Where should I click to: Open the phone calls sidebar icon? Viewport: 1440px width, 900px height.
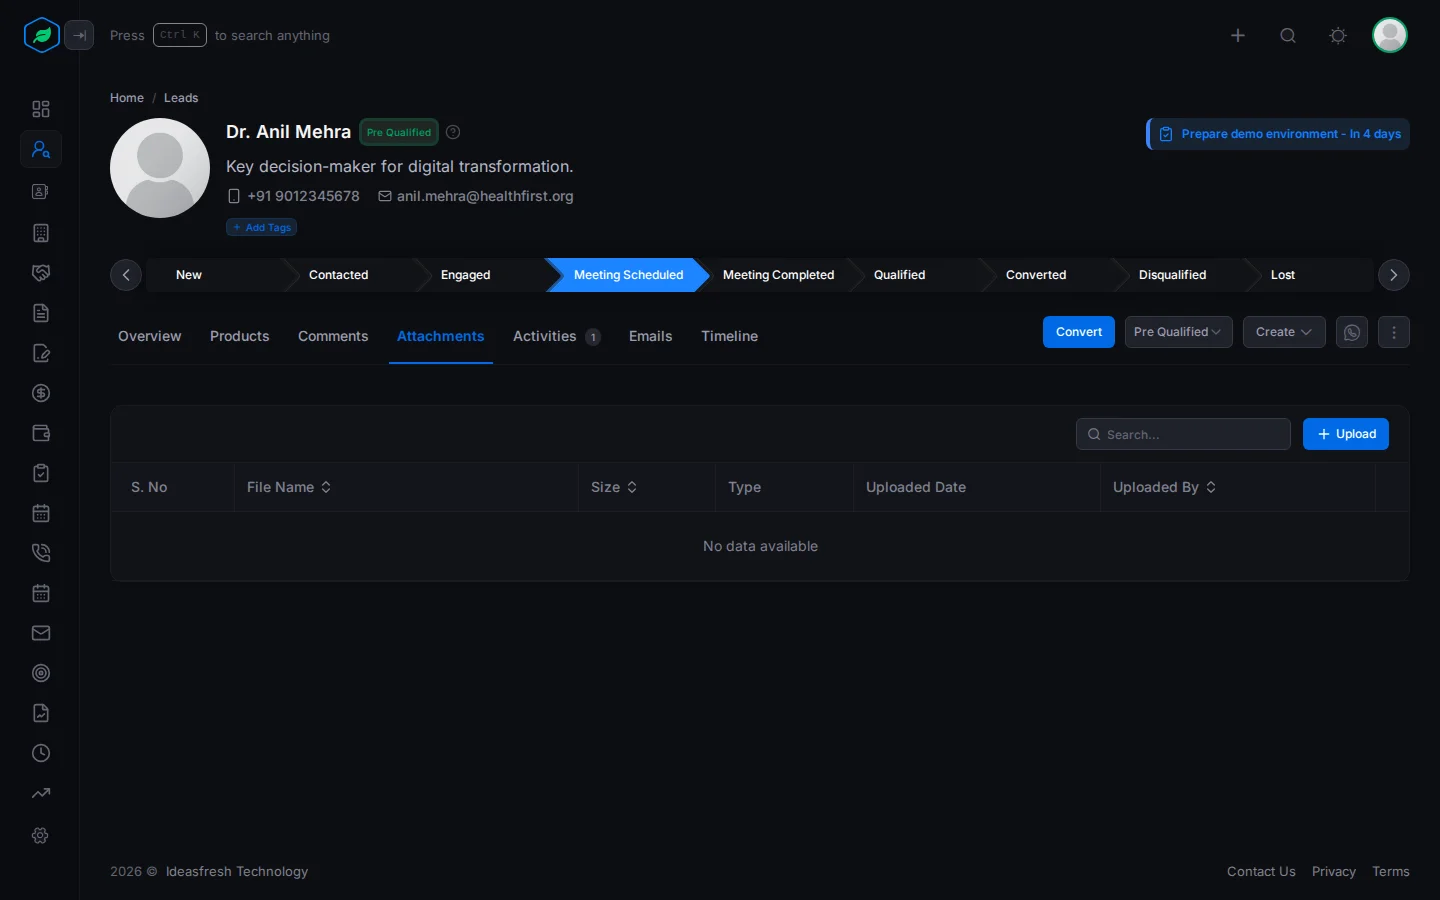pyautogui.click(x=41, y=553)
